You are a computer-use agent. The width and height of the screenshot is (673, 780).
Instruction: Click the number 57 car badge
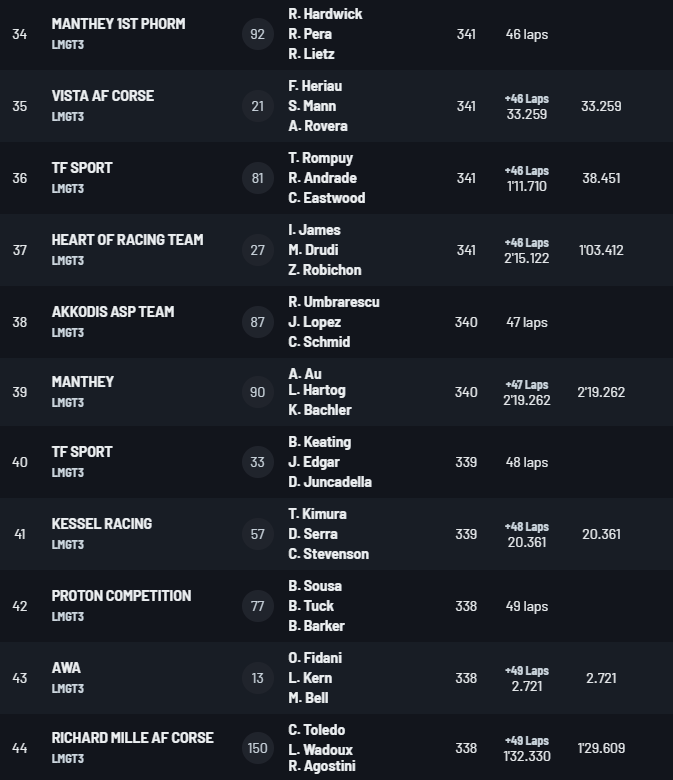pyautogui.click(x=258, y=534)
